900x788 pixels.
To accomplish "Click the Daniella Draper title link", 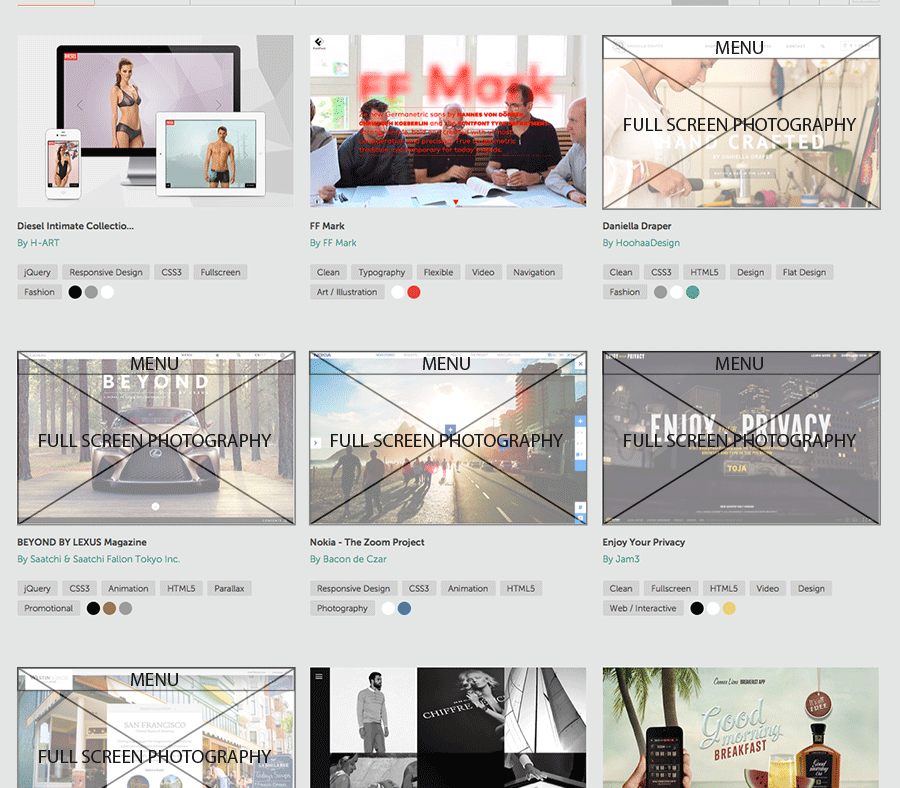I will point(637,226).
